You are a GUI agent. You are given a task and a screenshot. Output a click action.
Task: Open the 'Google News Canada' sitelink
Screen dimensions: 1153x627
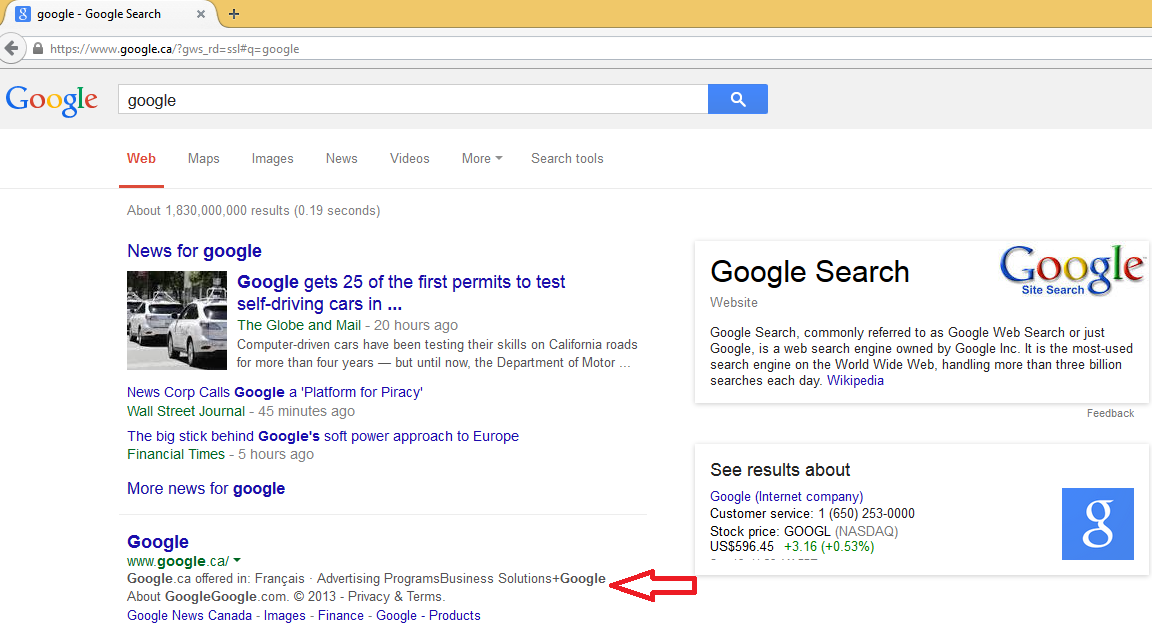click(x=190, y=616)
